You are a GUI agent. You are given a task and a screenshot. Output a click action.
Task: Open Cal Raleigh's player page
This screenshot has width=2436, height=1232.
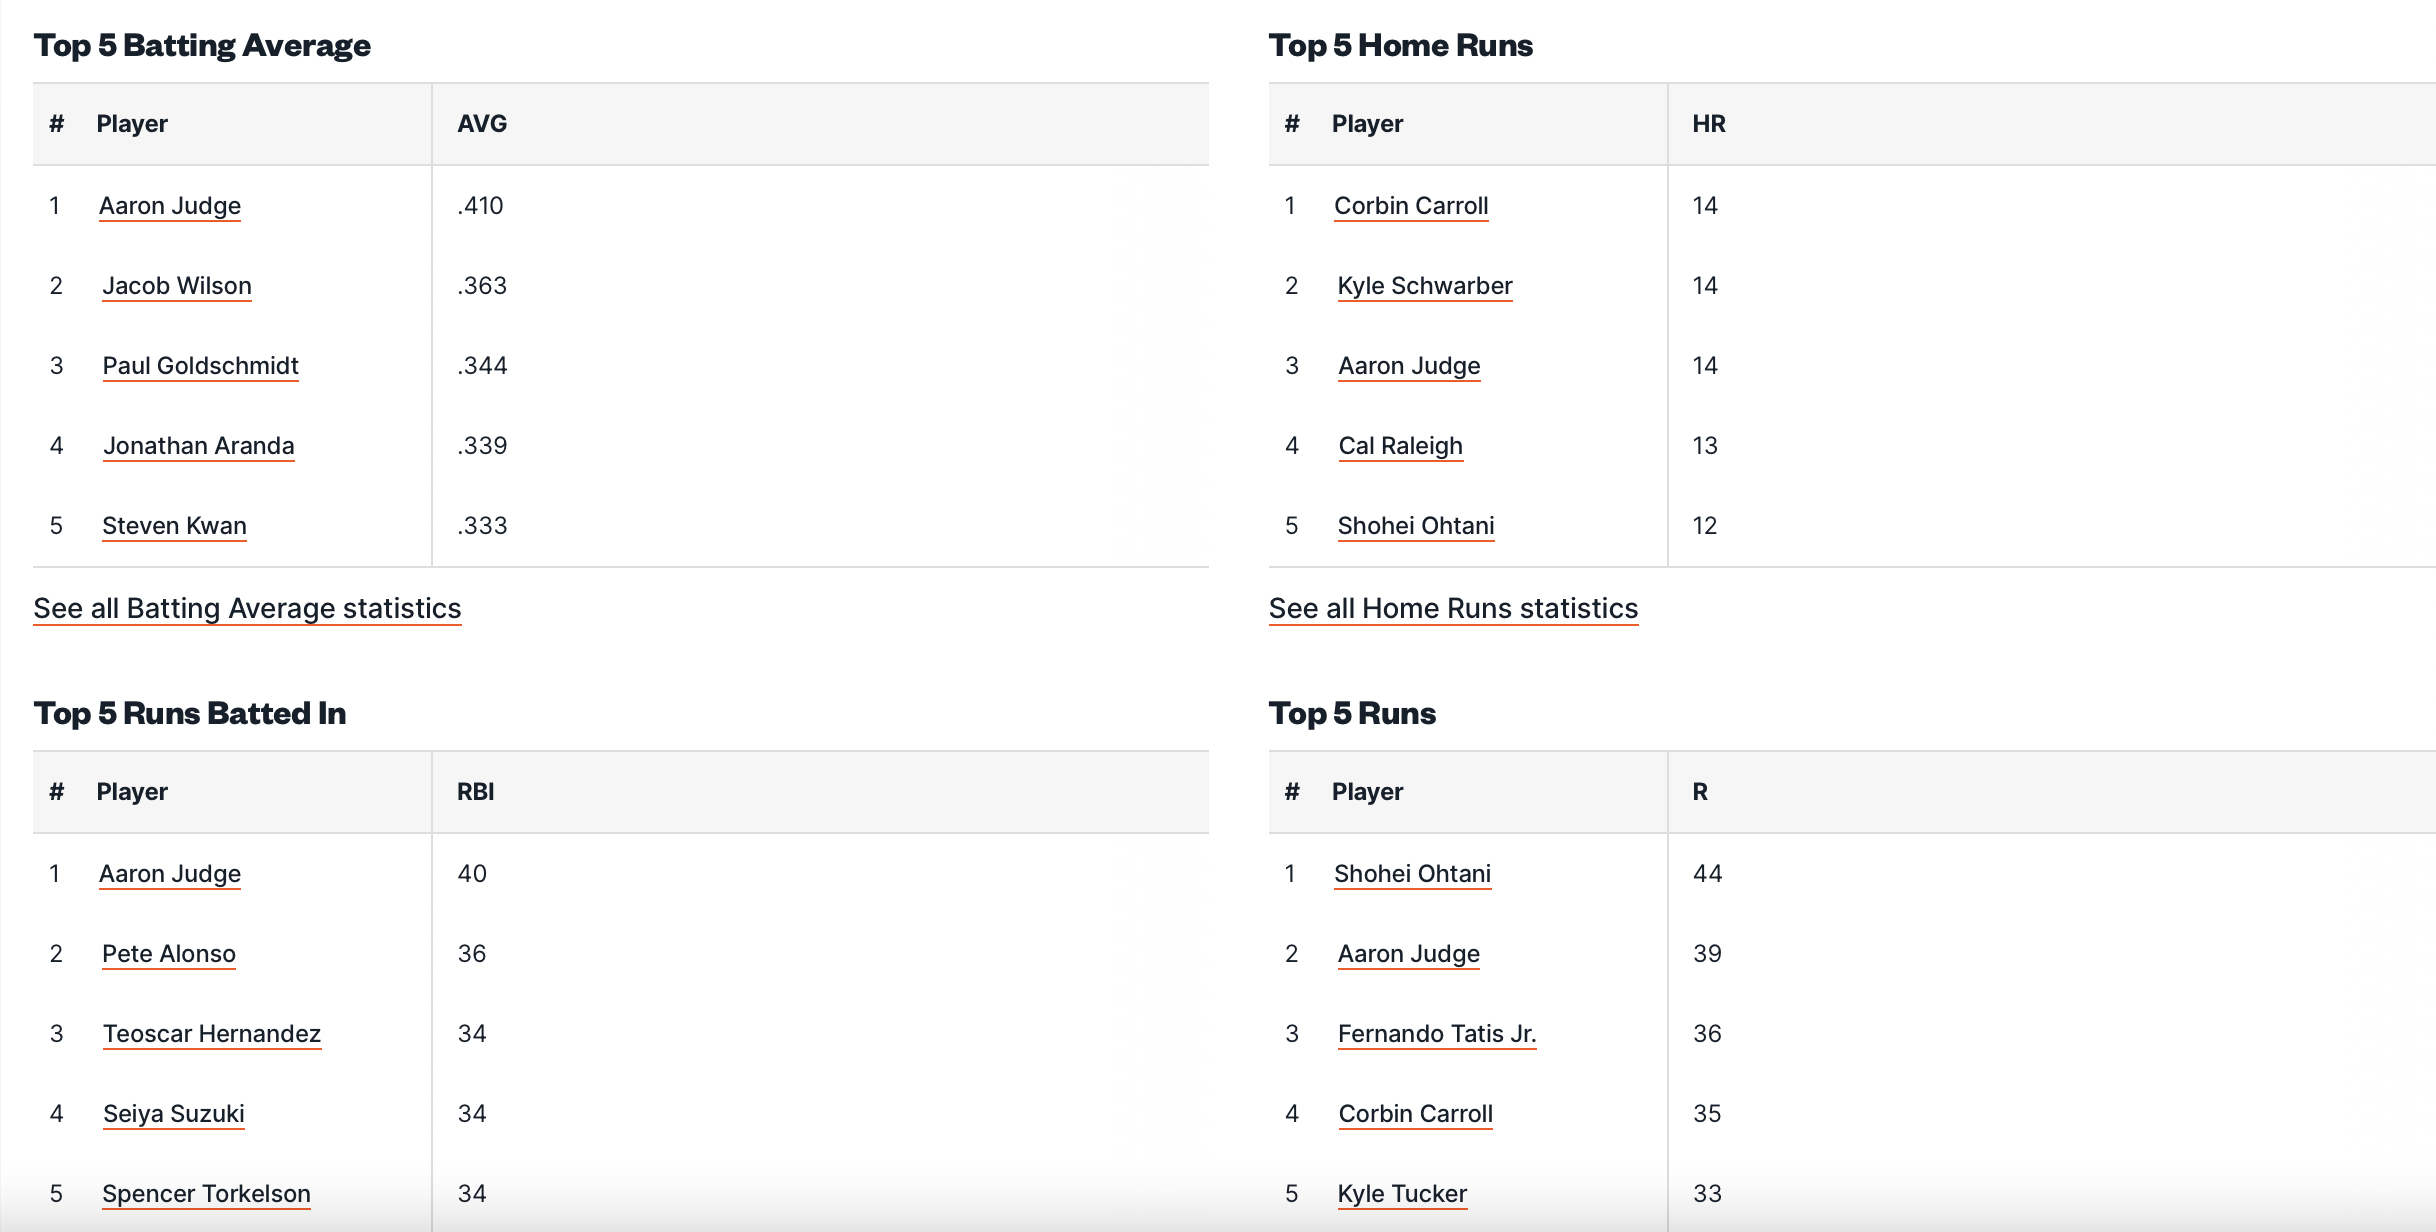(1400, 446)
